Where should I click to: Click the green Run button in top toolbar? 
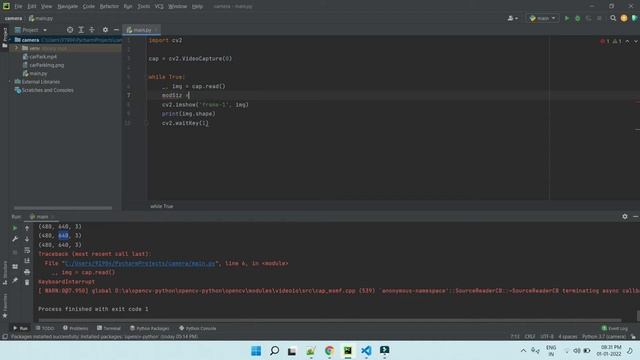pyautogui.click(x=567, y=18)
